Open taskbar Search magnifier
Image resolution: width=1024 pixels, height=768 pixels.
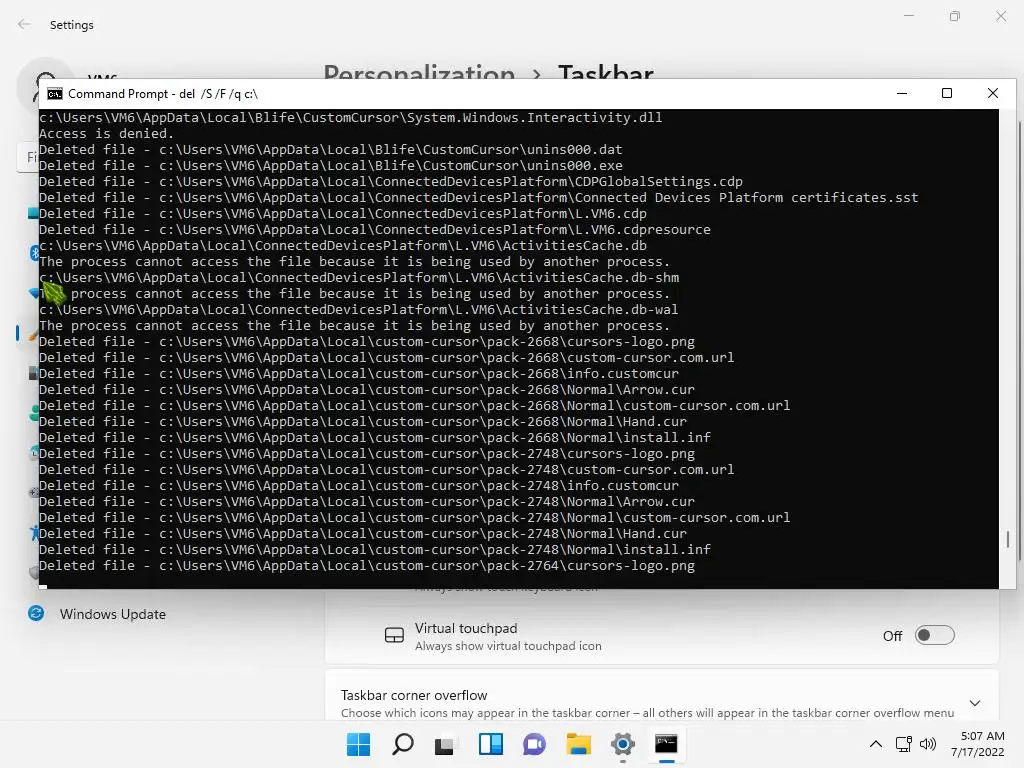tap(402, 744)
